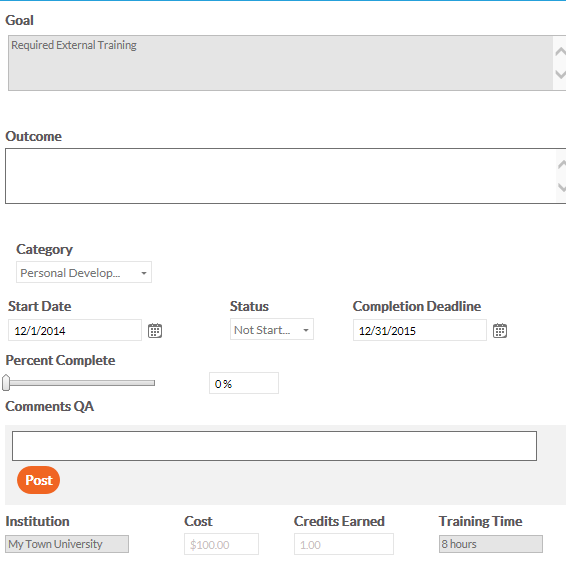566x569 pixels.
Task: Click the Institution field My Town University
Action: (67, 544)
